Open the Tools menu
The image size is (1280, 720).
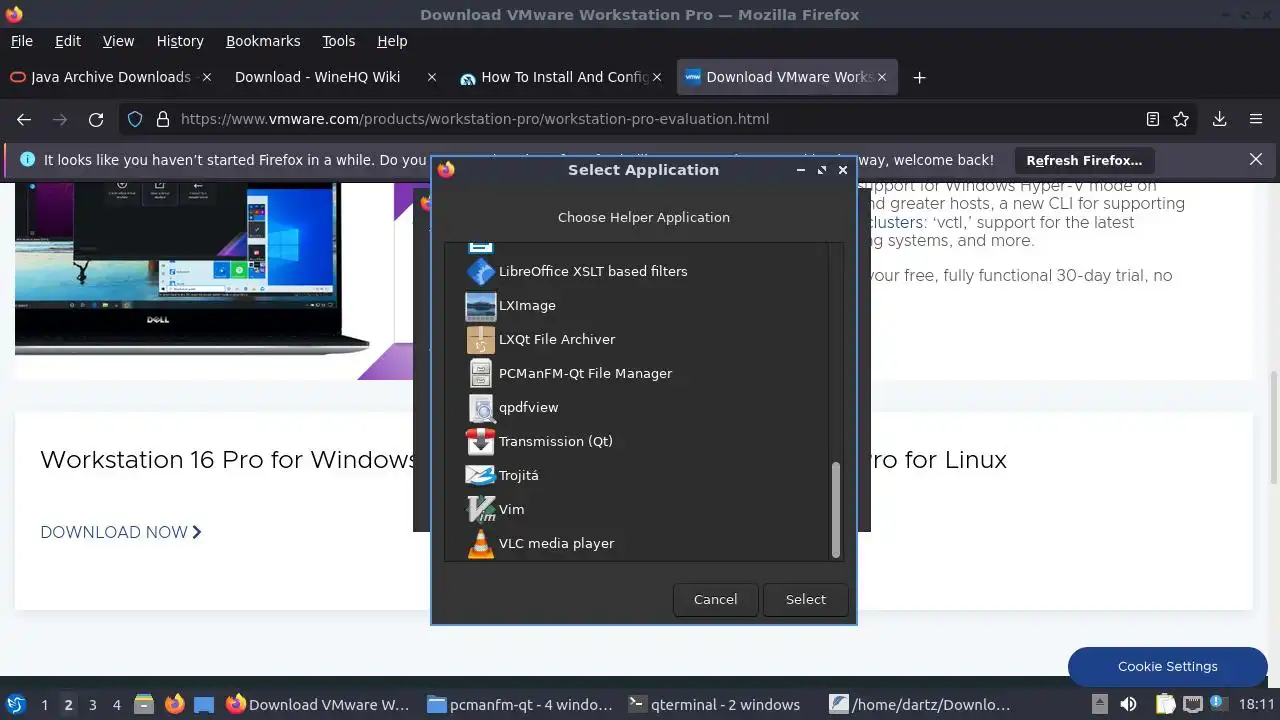point(338,41)
